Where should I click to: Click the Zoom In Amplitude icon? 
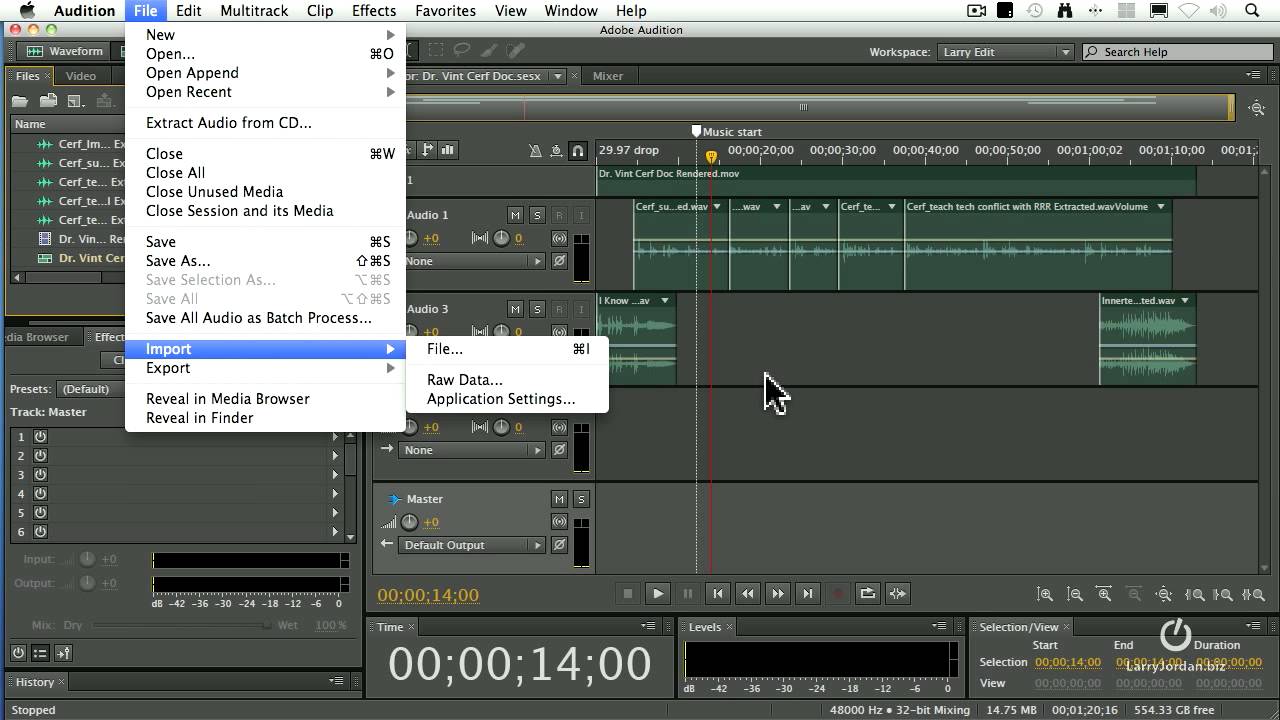(x=1045, y=594)
